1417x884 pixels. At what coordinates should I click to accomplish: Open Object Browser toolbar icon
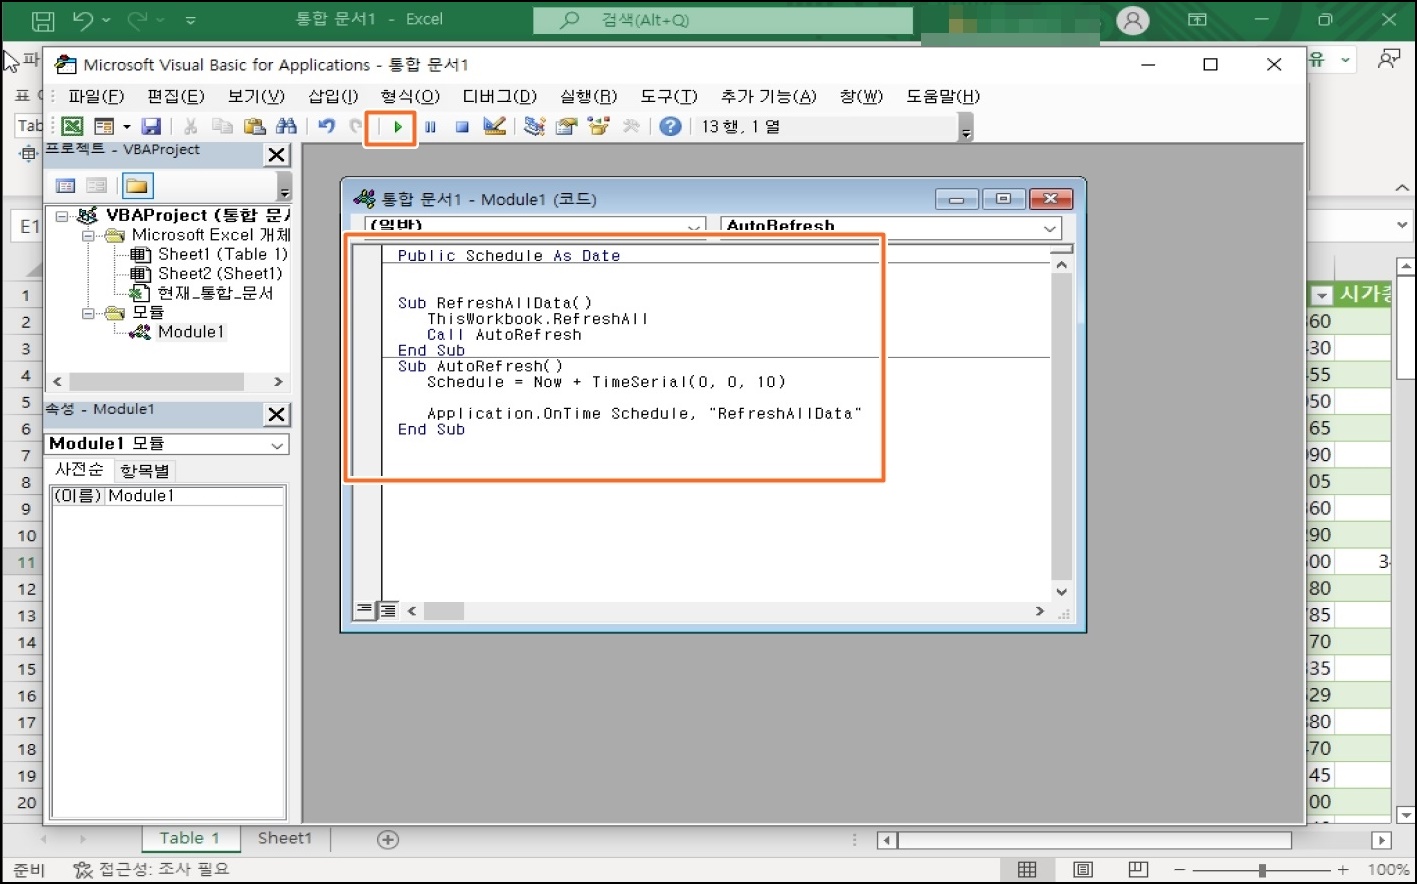(599, 126)
